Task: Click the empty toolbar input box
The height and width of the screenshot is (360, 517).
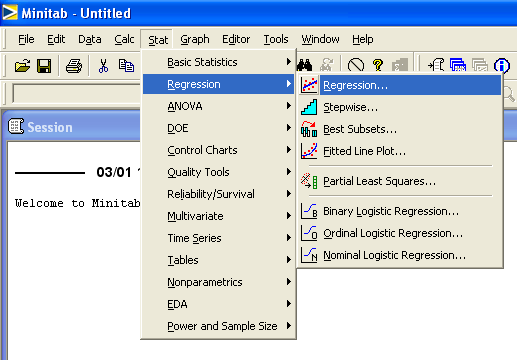Action: click(x=77, y=93)
